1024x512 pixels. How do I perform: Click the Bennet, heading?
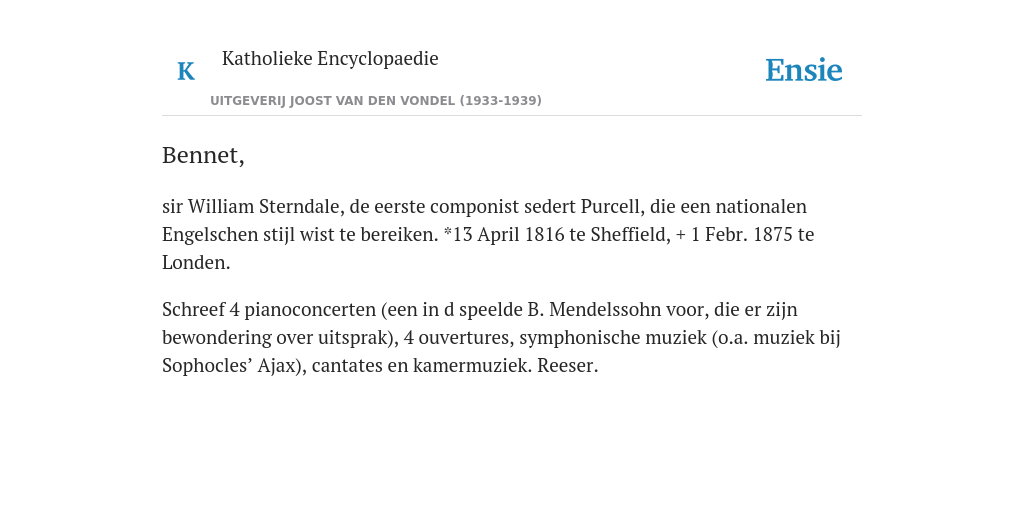203,155
